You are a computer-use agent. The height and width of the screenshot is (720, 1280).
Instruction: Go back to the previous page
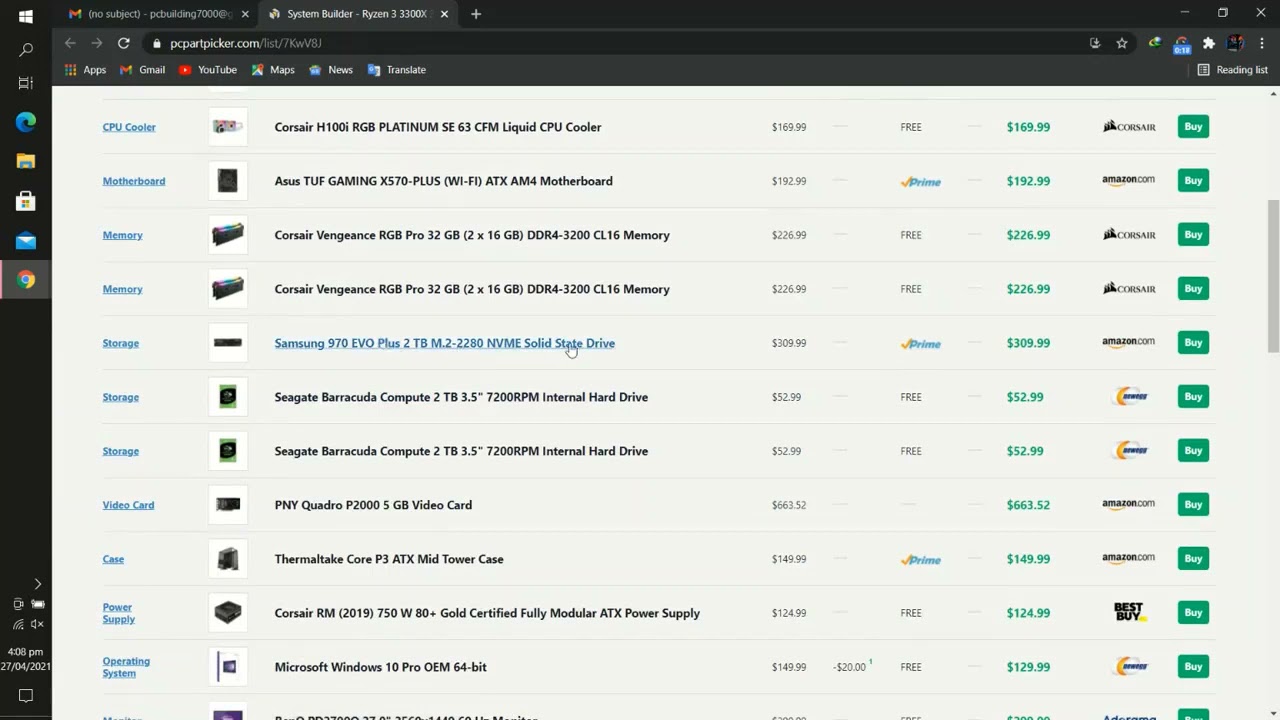[x=70, y=43]
